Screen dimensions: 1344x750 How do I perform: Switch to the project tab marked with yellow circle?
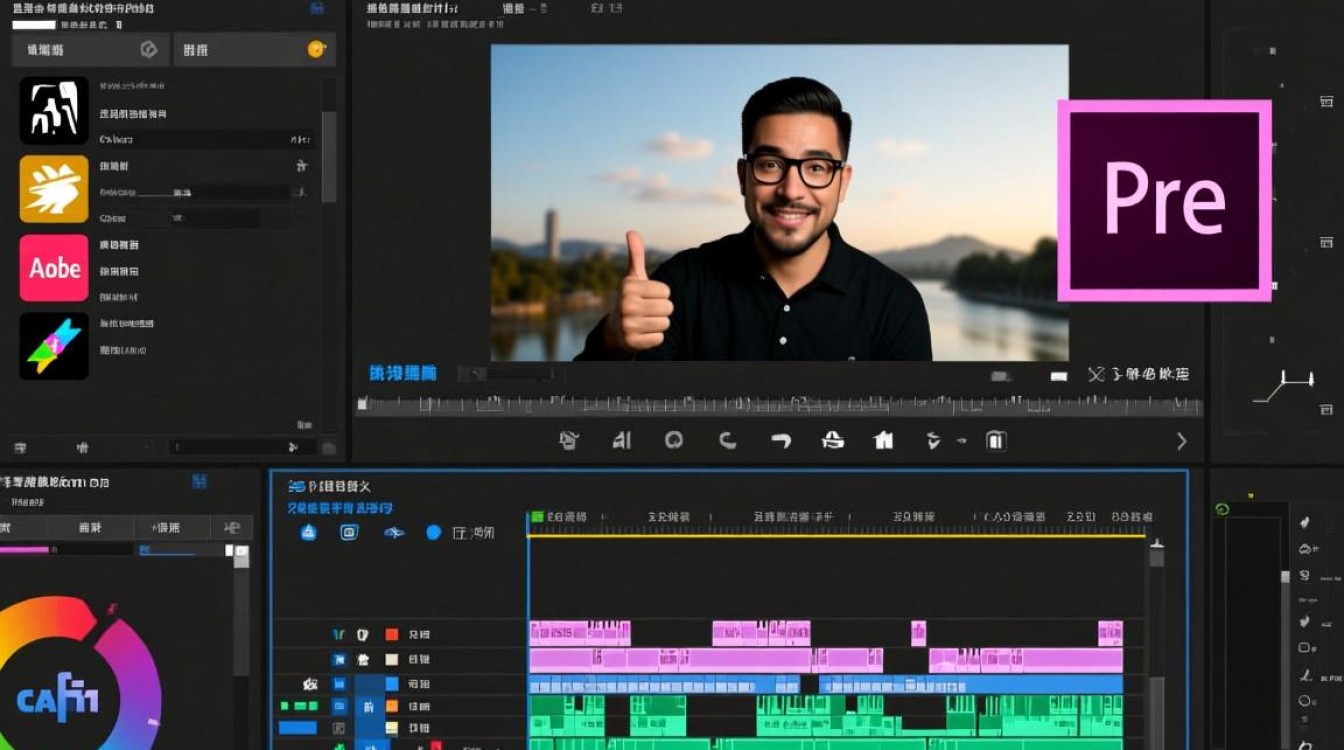pos(254,49)
